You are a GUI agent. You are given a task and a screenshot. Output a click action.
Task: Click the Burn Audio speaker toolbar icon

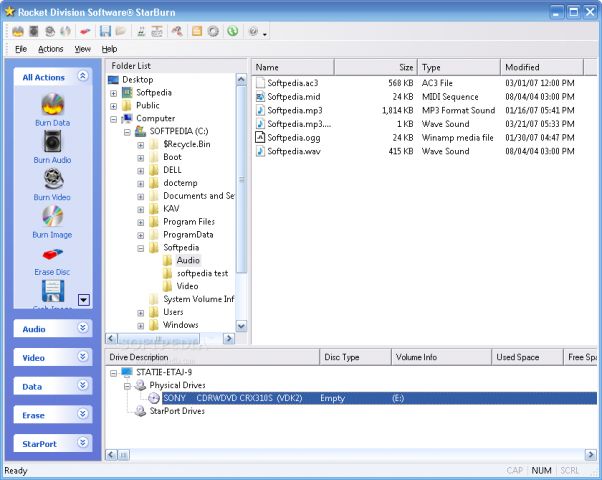(34, 31)
